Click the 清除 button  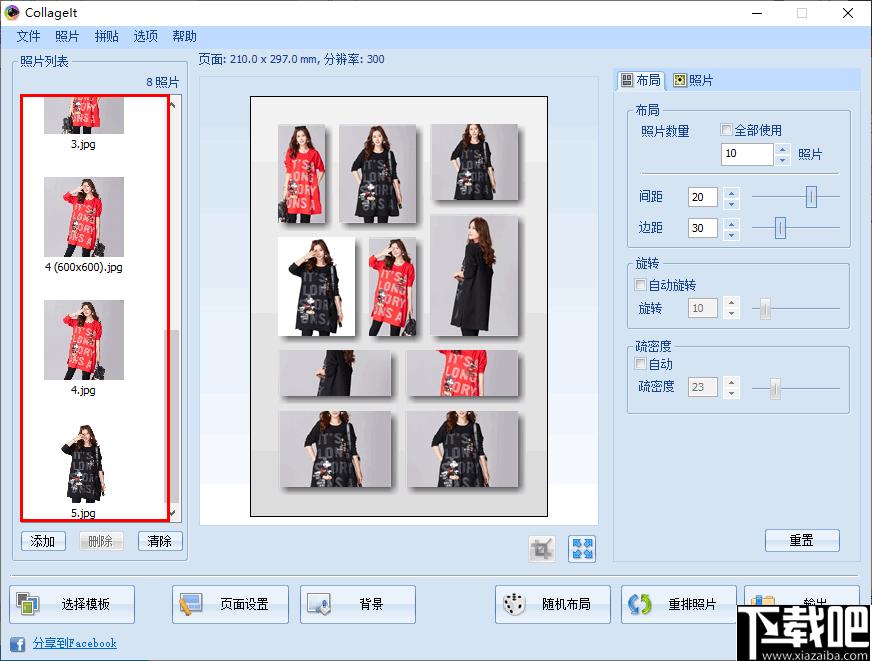pyautogui.click(x=160, y=541)
